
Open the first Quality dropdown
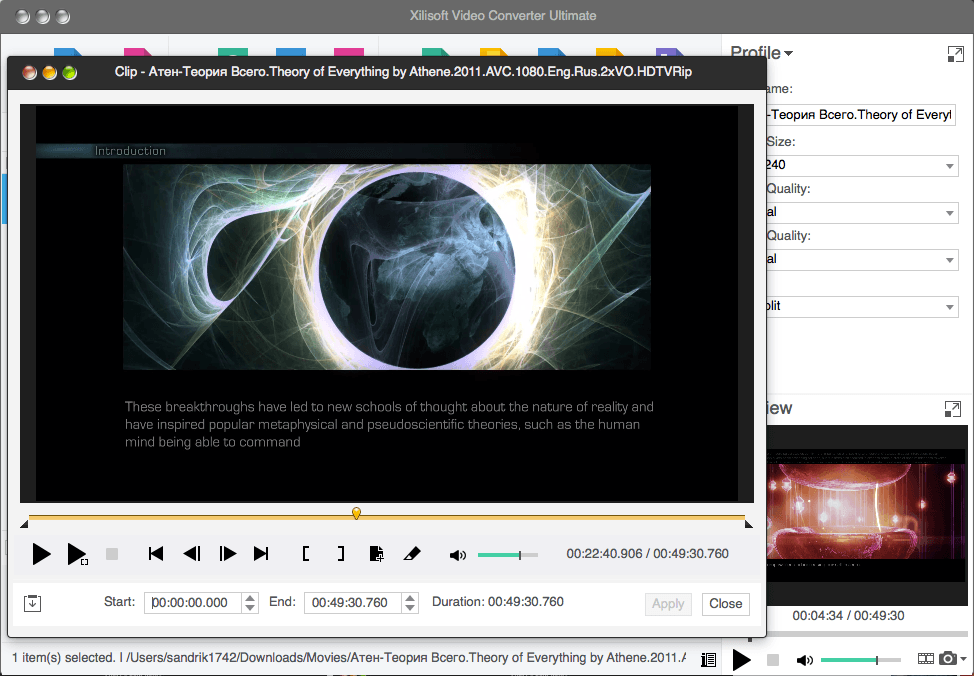(862, 212)
